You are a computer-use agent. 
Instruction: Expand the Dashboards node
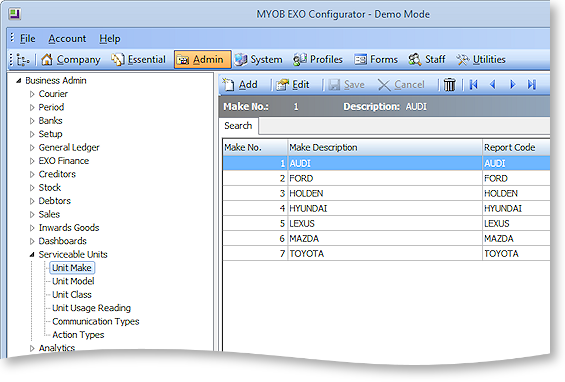tap(32, 241)
